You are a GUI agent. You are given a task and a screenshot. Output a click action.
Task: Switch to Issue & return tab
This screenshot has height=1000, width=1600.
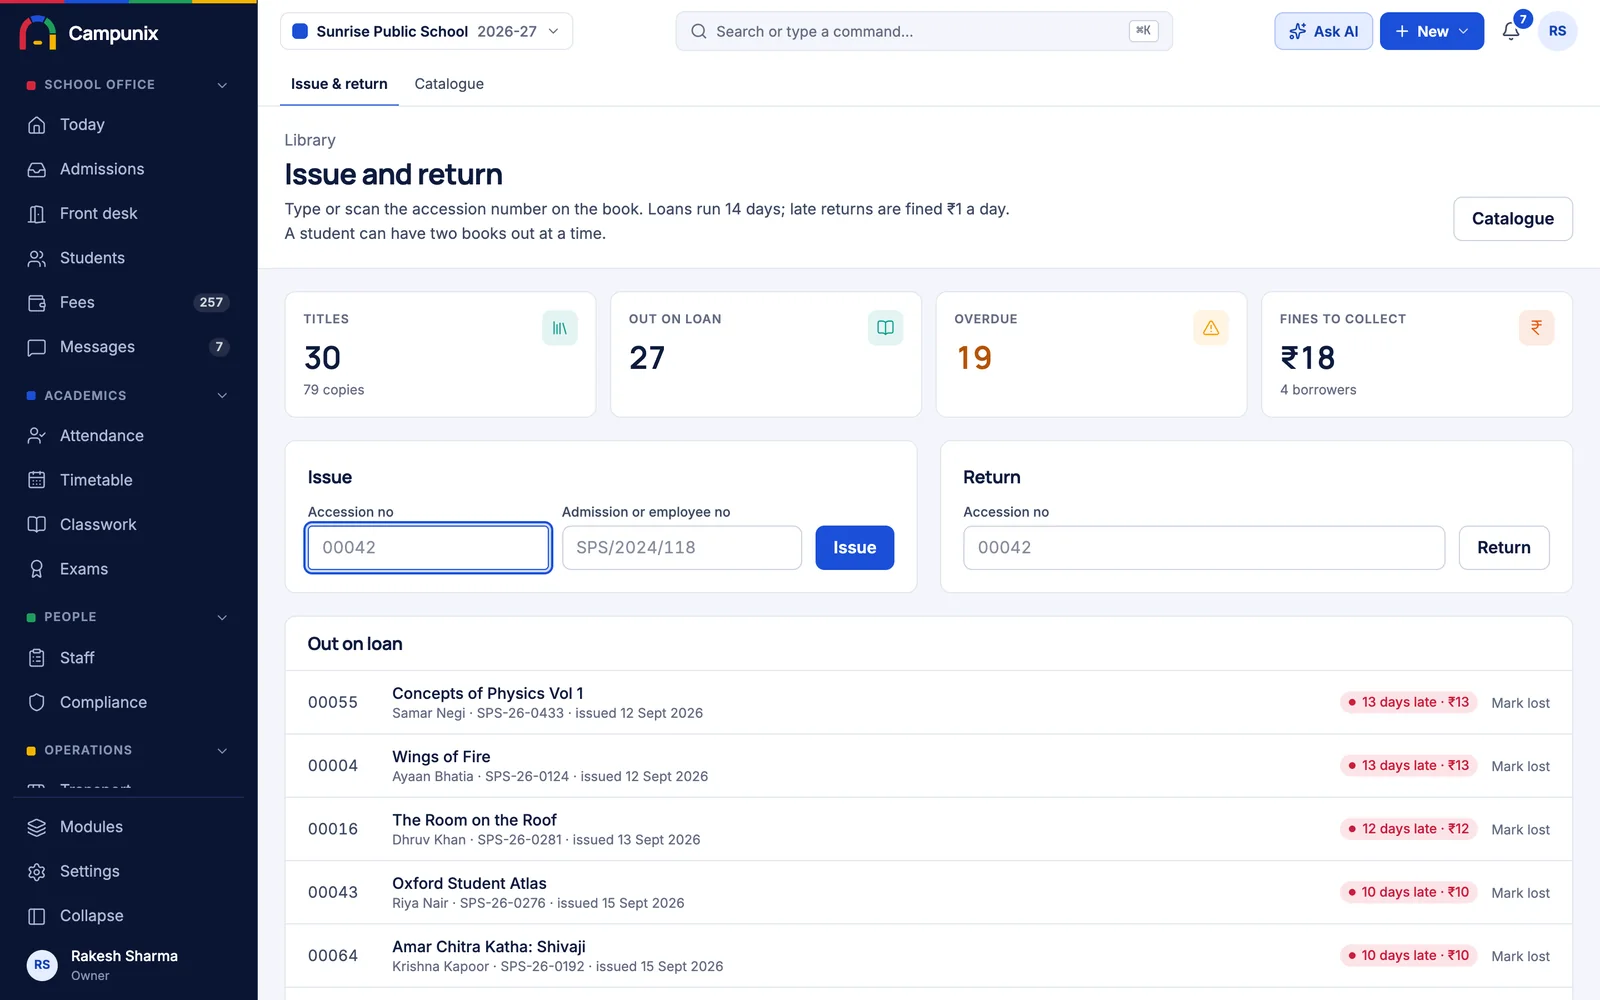tap(339, 84)
